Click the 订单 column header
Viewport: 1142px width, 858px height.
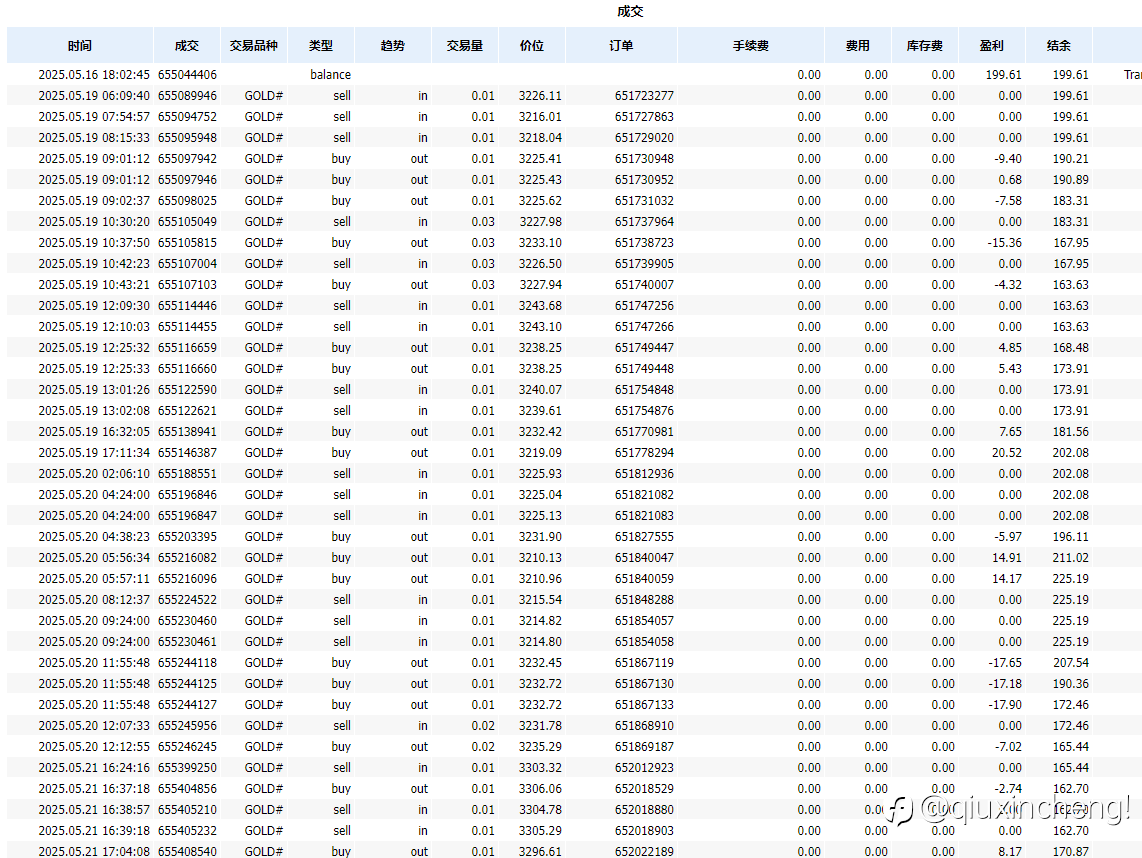[621, 45]
